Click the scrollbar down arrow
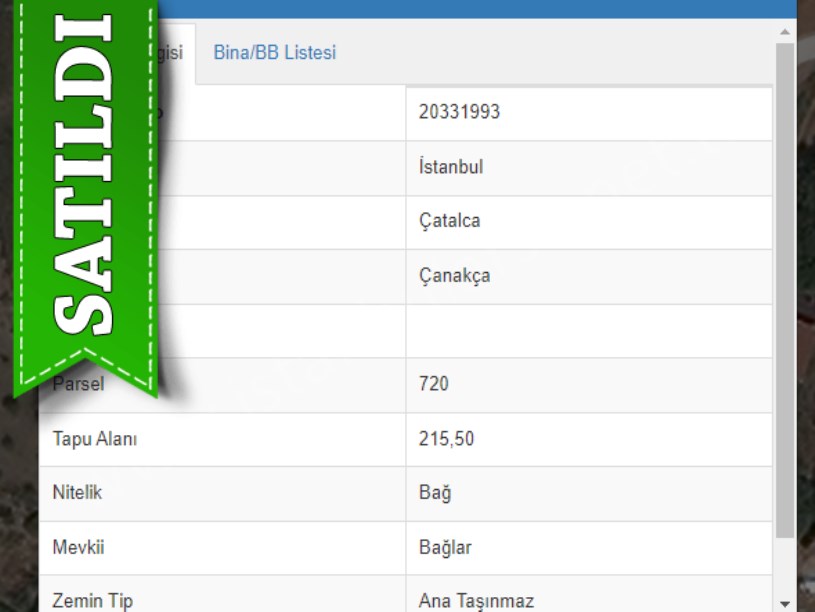Image resolution: width=815 pixels, height=612 pixels. 785,603
